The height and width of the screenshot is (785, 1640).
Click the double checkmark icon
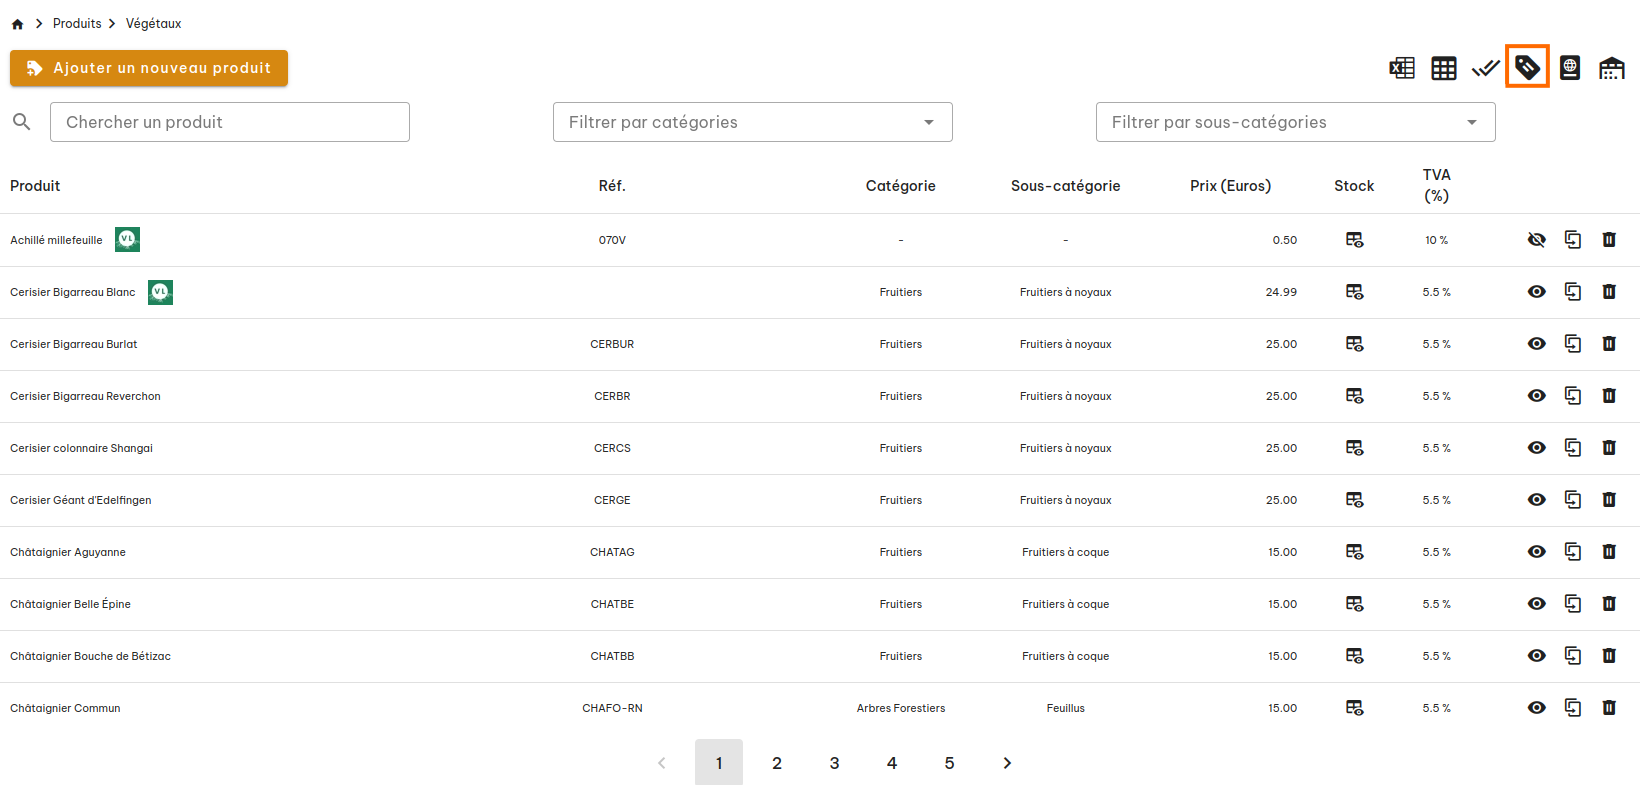pos(1486,68)
